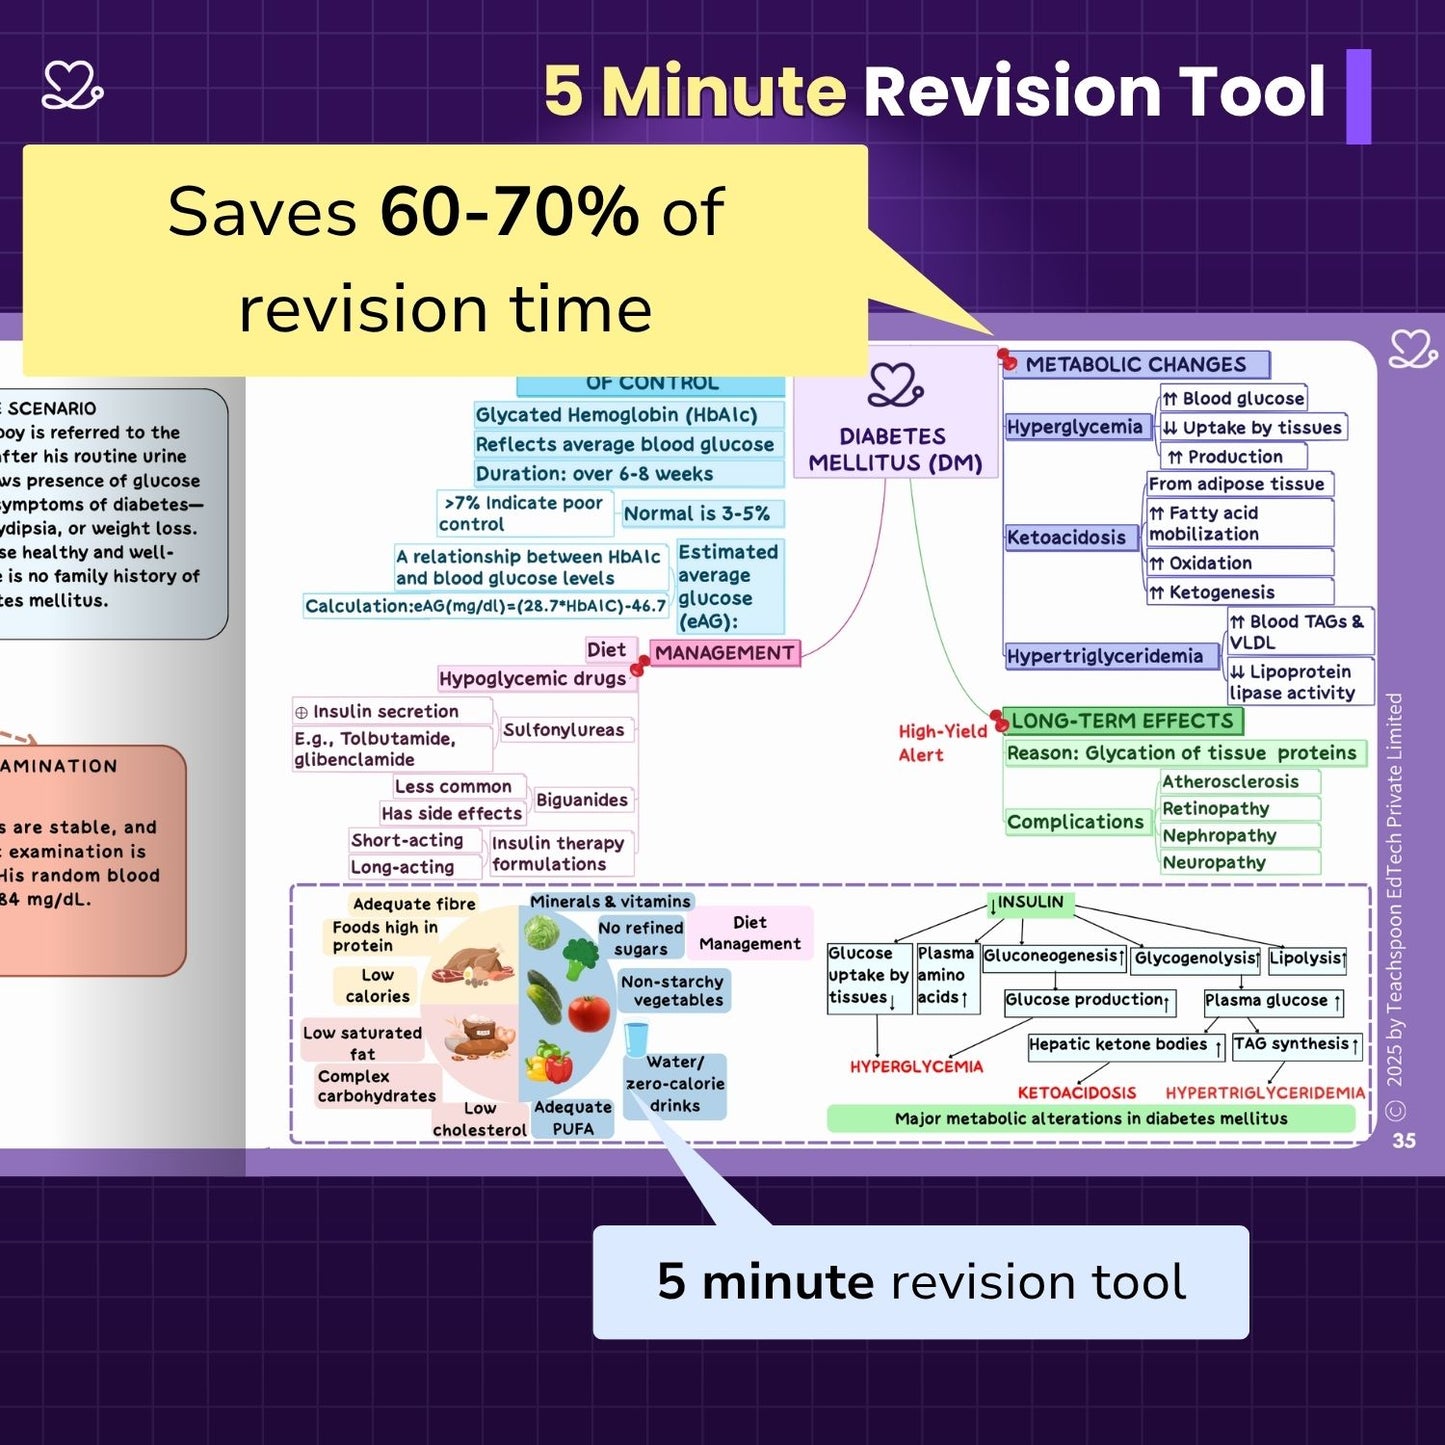Click the red tomato image
Viewport: 1445px width, 1445px height.
pyautogui.click(x=589, y=1013)
